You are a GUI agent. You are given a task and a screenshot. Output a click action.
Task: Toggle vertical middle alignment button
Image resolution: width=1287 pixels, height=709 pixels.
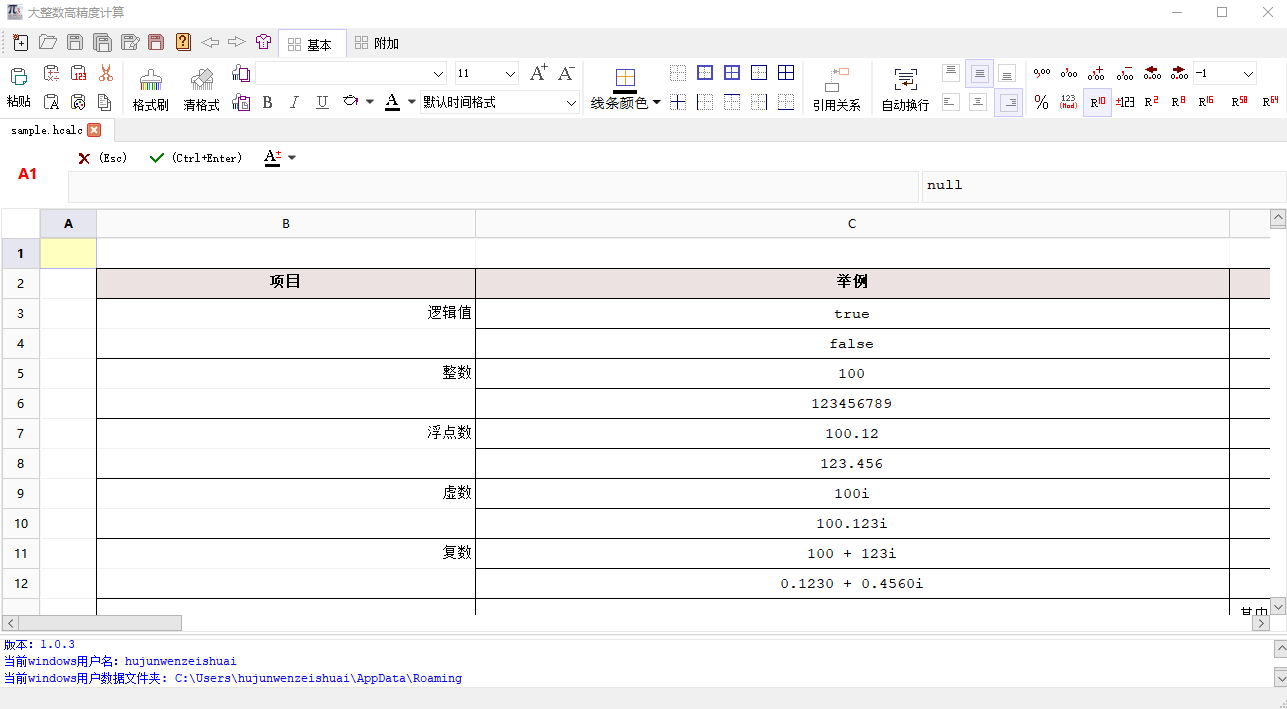[979, 73]
